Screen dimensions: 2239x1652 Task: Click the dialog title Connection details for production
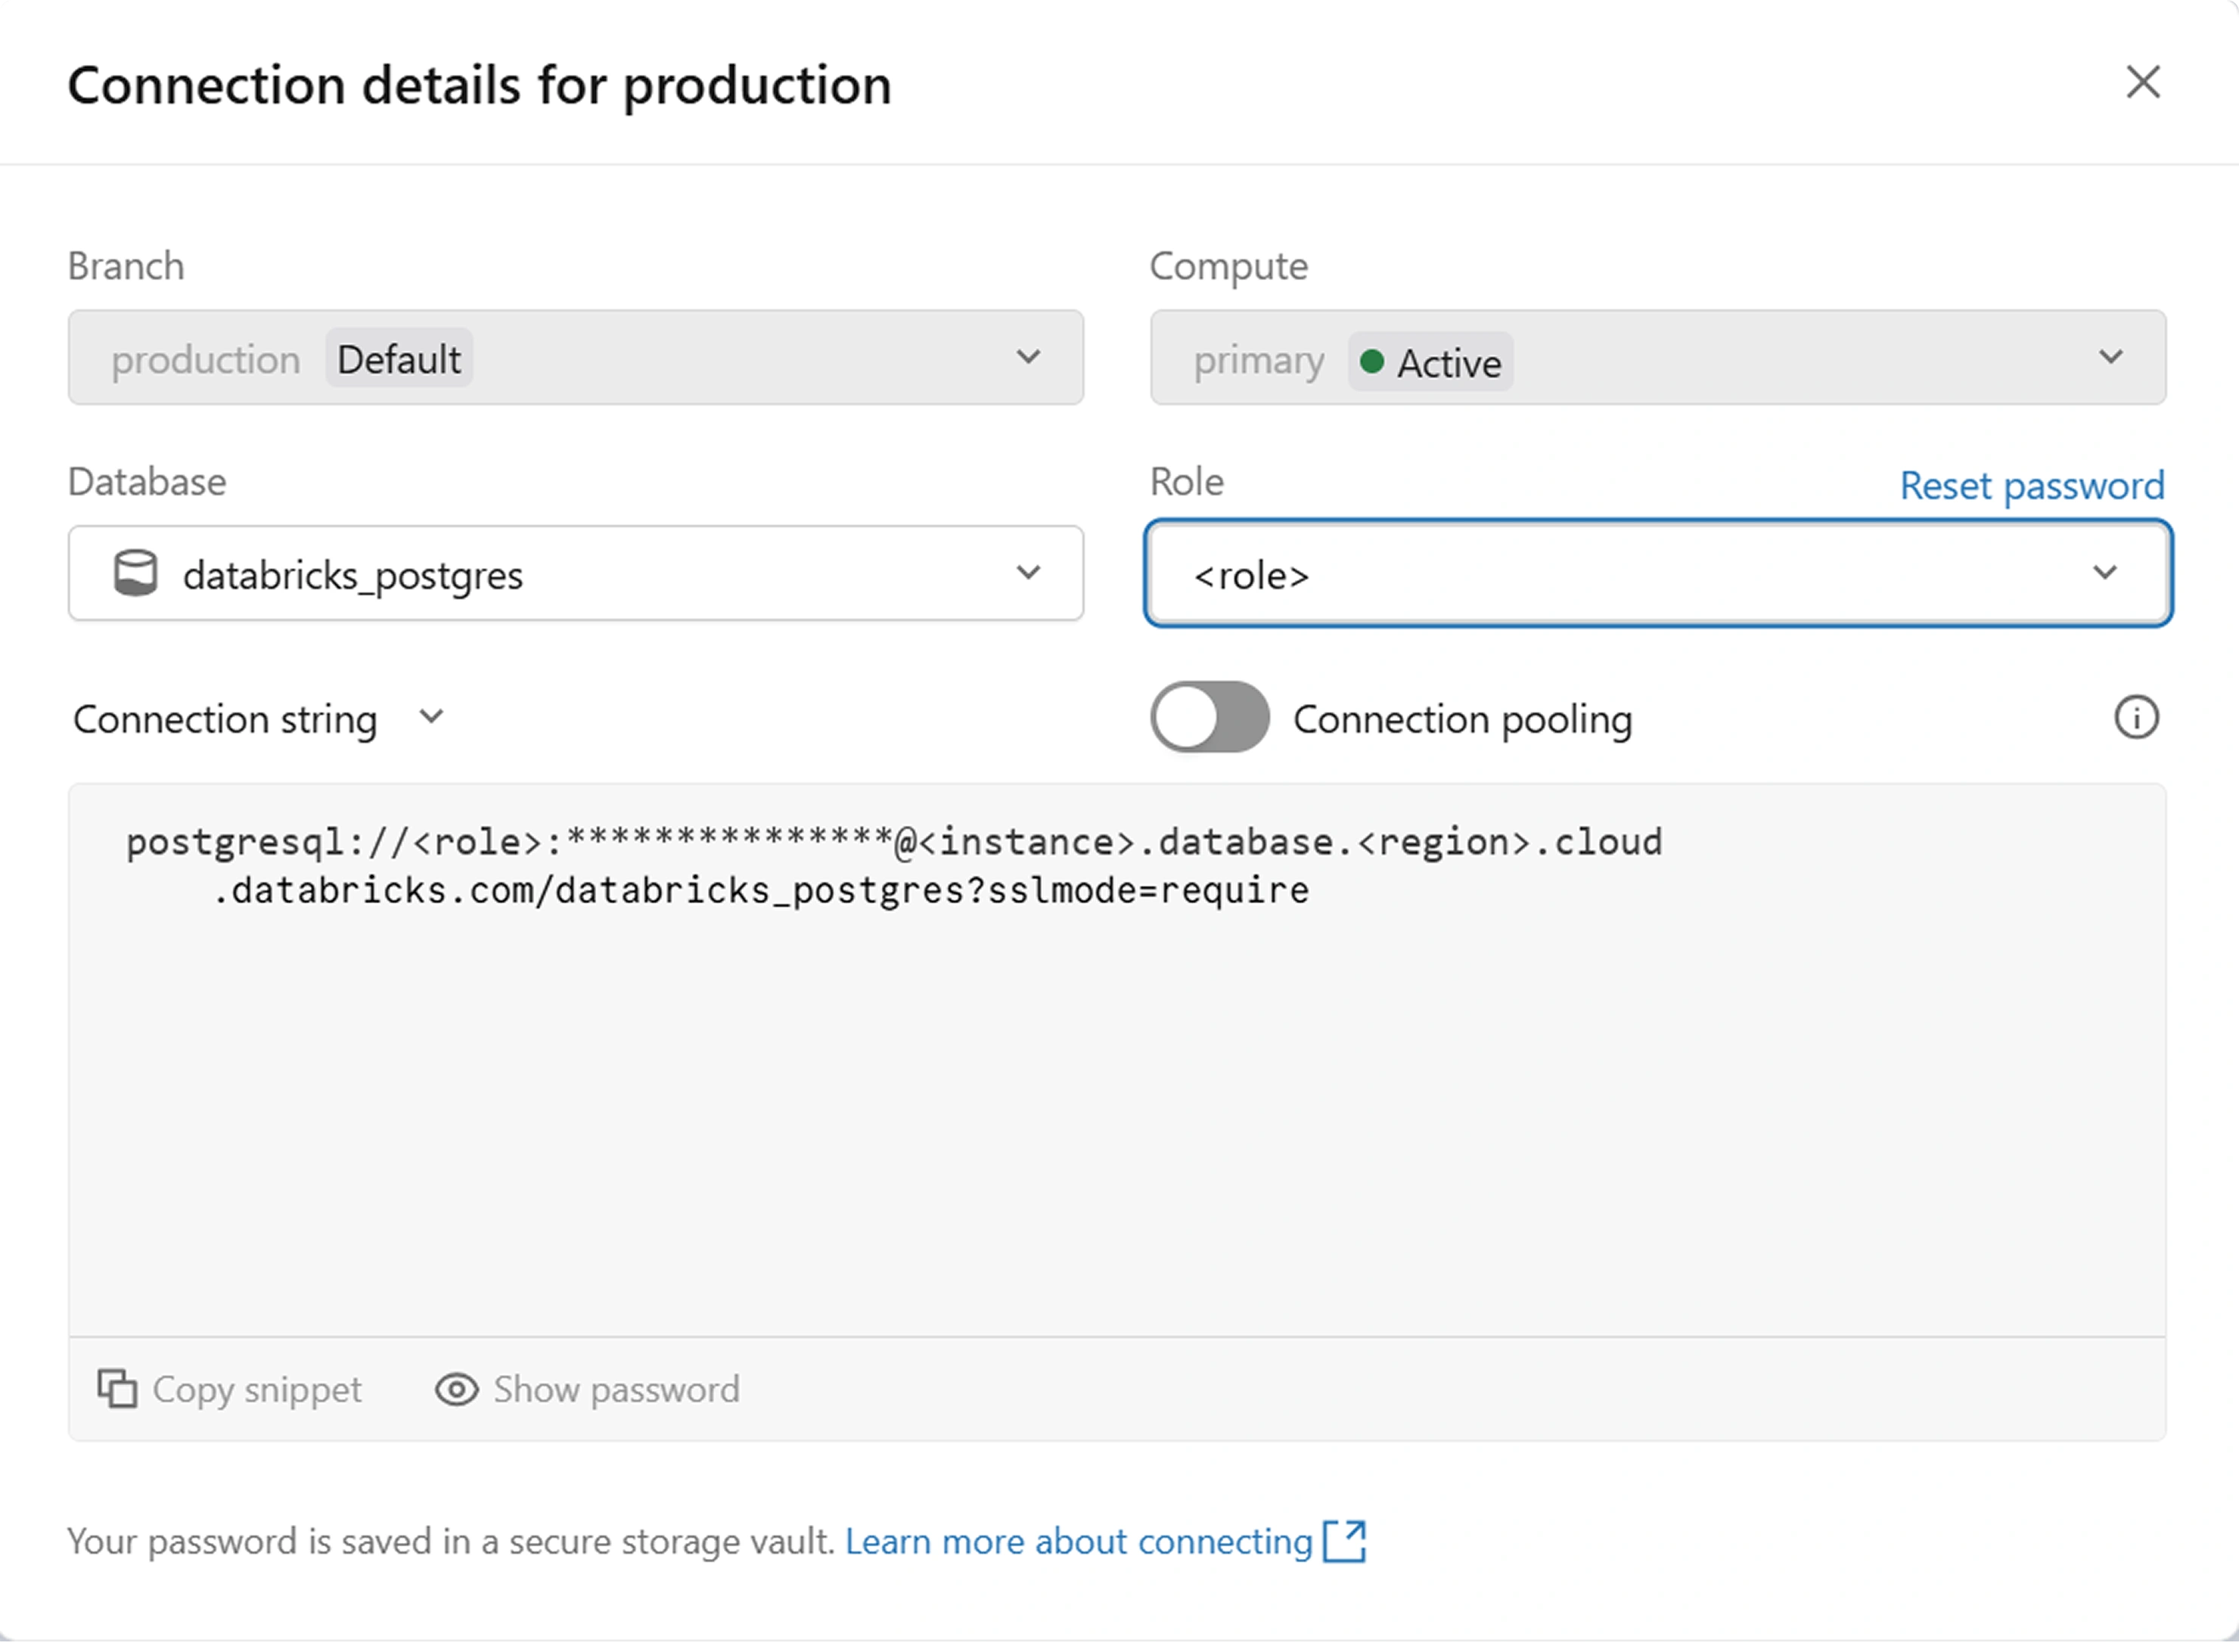click(x=479, y=85)
